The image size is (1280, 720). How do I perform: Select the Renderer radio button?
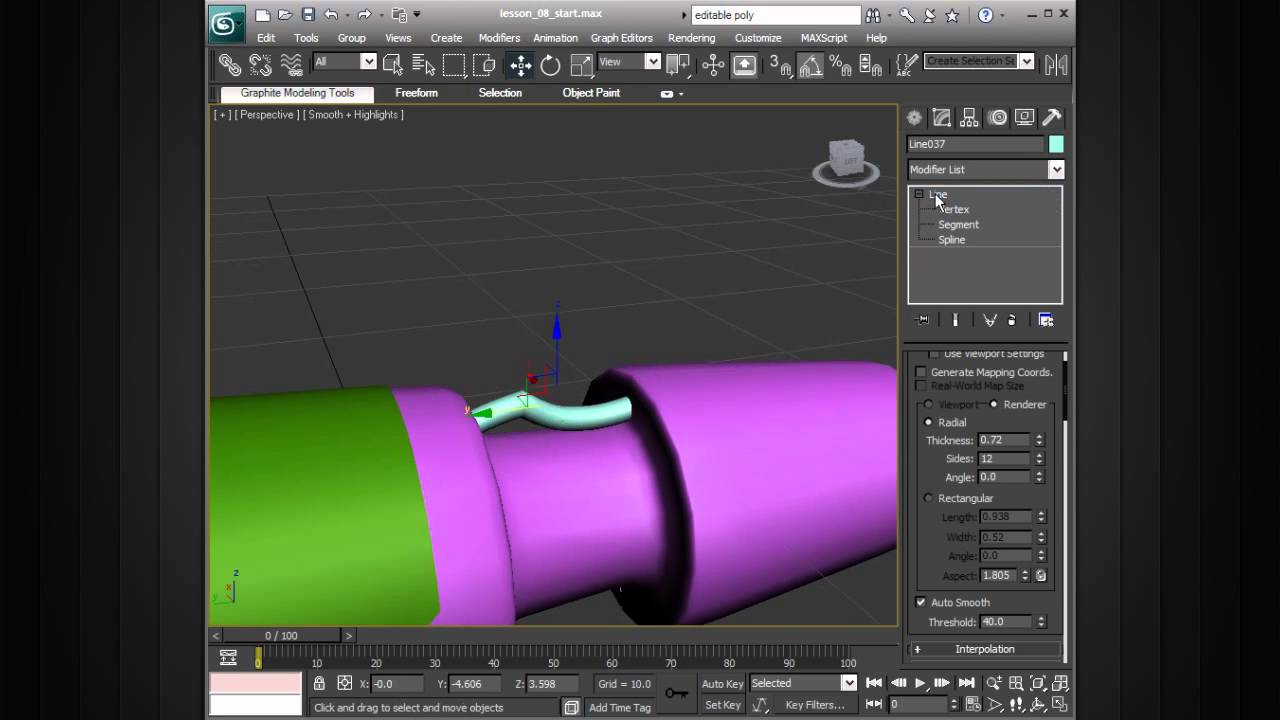993,404
